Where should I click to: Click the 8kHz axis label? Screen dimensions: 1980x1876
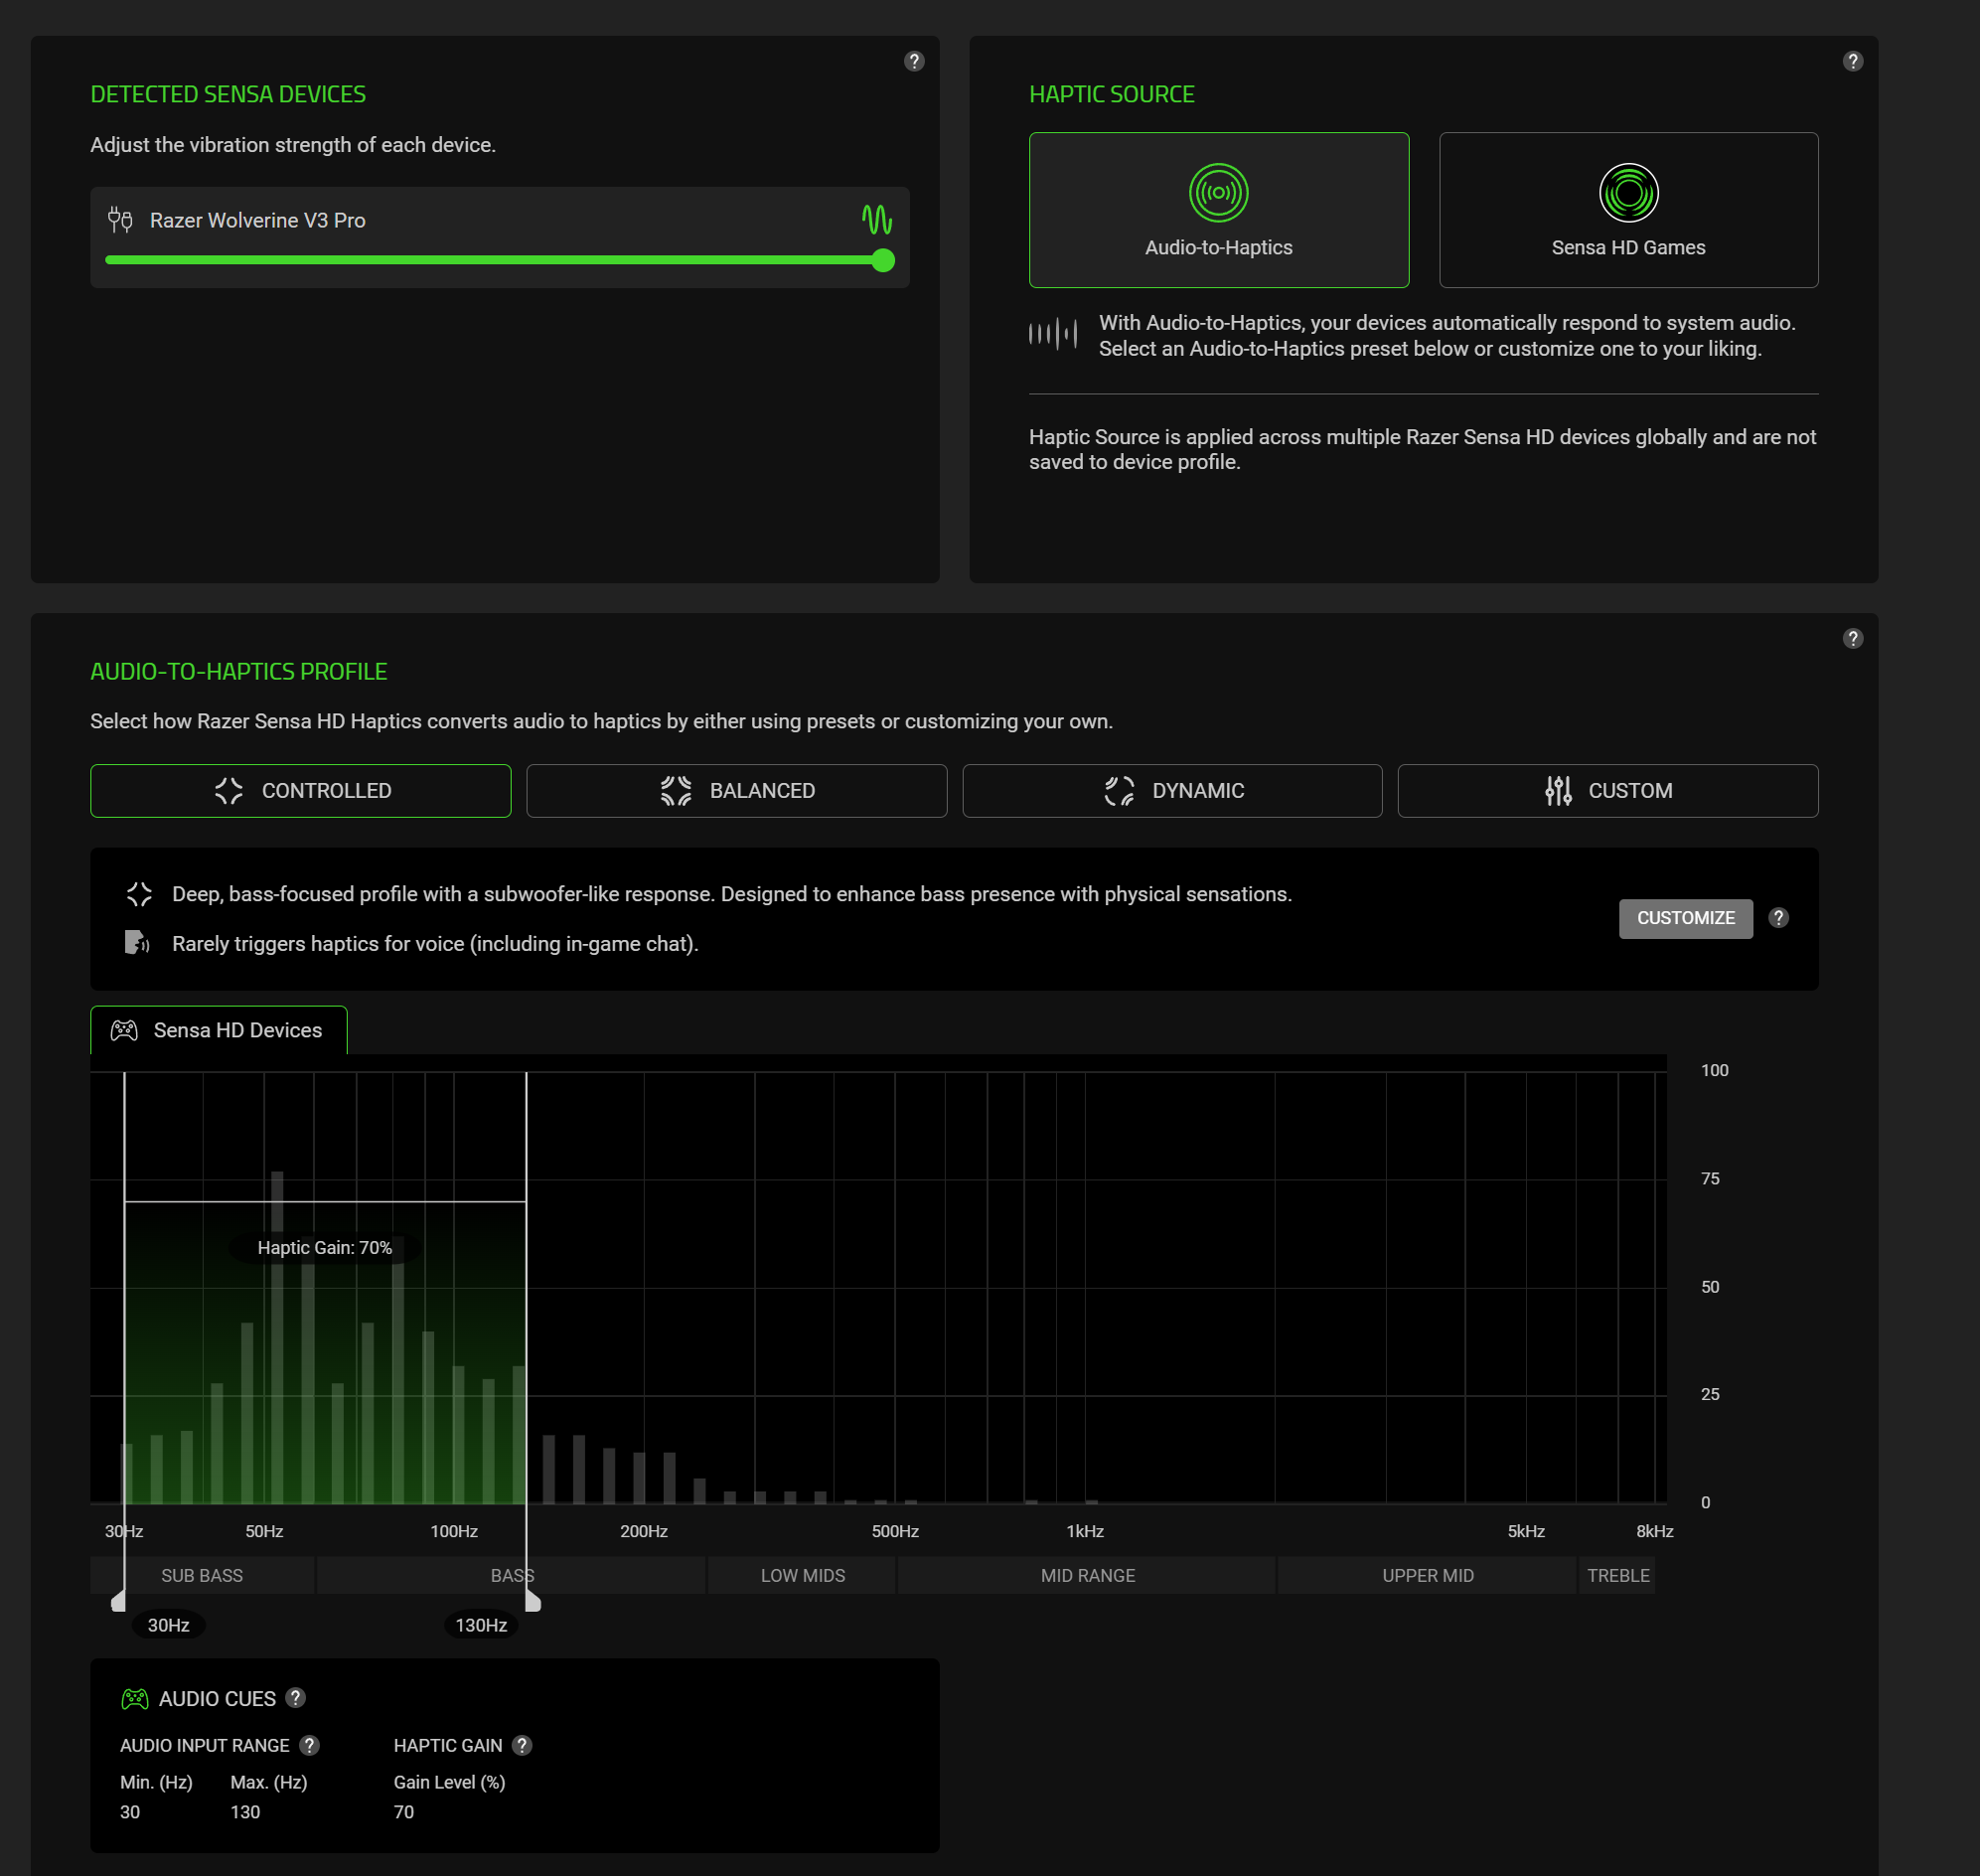click(1654, 1531)
